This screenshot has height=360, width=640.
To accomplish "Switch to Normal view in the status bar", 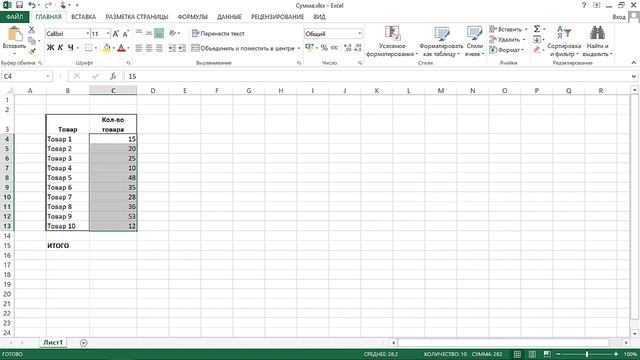I will point(517,354).
